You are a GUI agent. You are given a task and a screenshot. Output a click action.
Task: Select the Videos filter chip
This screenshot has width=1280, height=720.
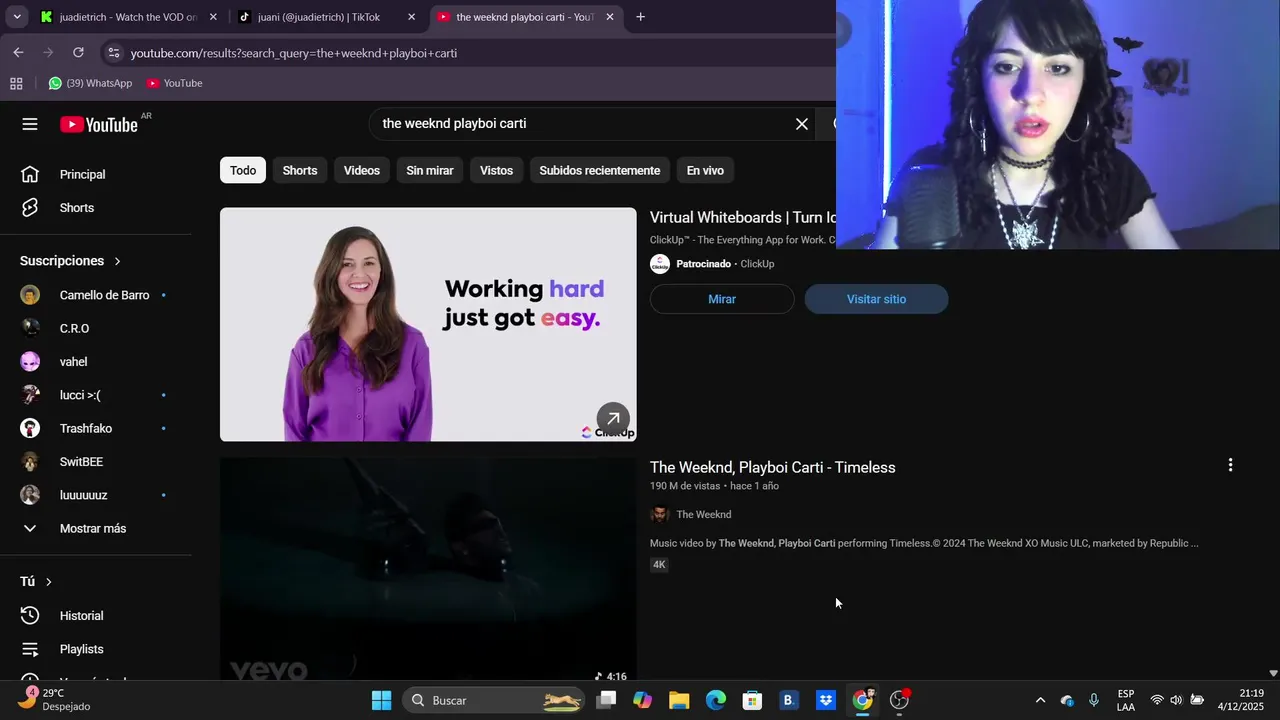(362, 170)
